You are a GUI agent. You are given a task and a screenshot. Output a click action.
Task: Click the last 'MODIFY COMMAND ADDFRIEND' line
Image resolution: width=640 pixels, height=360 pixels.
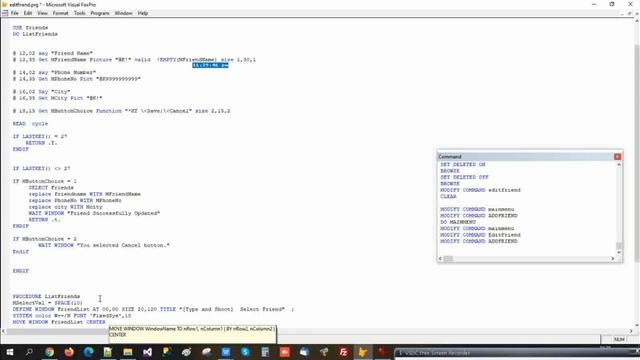point(479,241)
